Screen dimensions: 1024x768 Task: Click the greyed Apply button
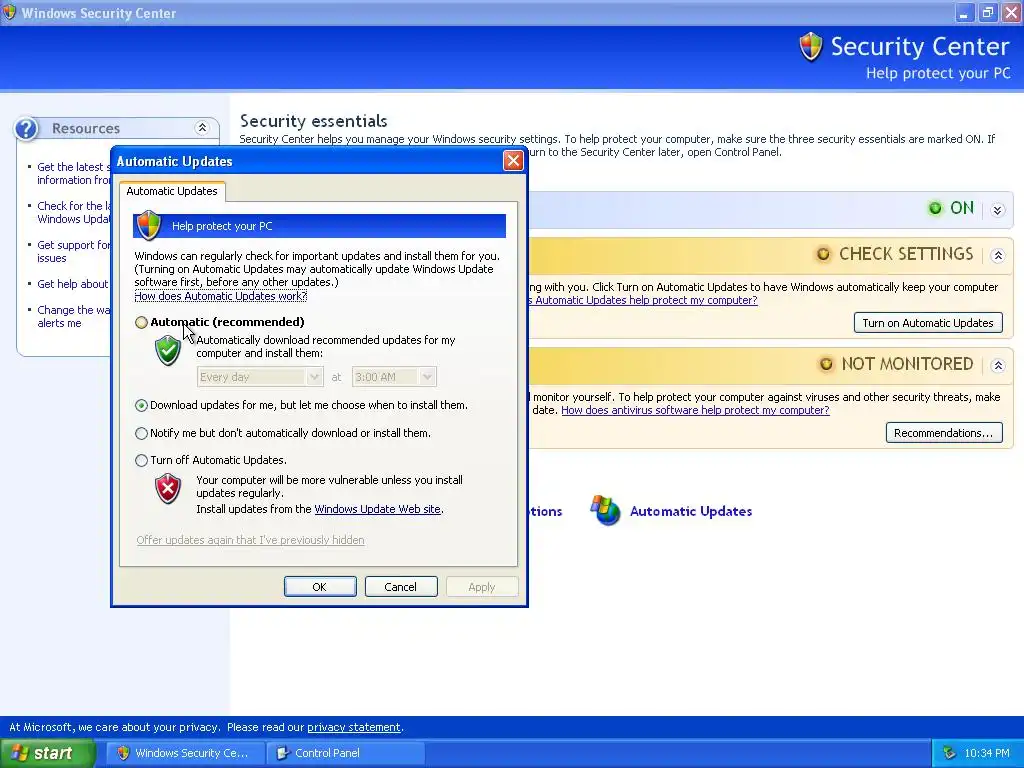click(x=482, y=586)
